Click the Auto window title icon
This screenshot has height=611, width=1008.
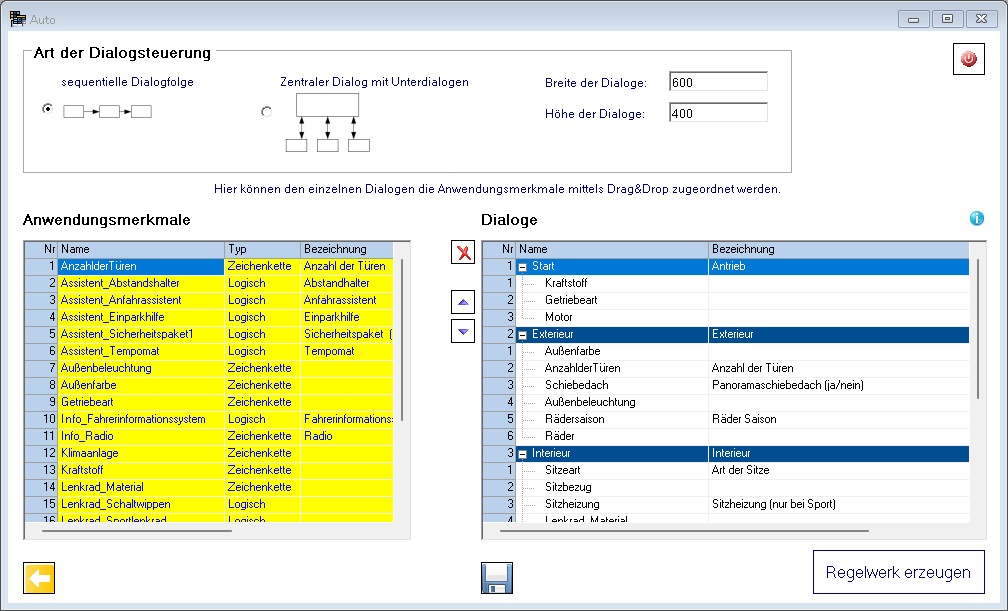[17, 18]
